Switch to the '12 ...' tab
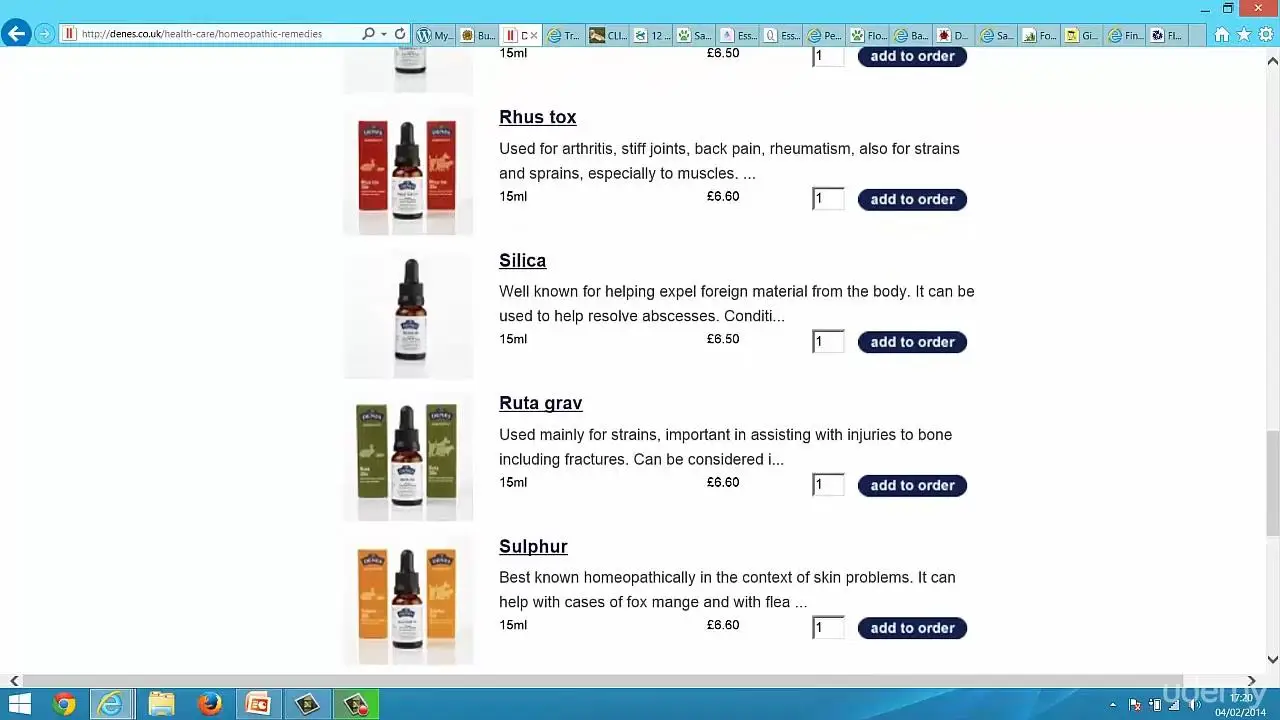Screen dimensions: 1280x720 pos(652,35)
